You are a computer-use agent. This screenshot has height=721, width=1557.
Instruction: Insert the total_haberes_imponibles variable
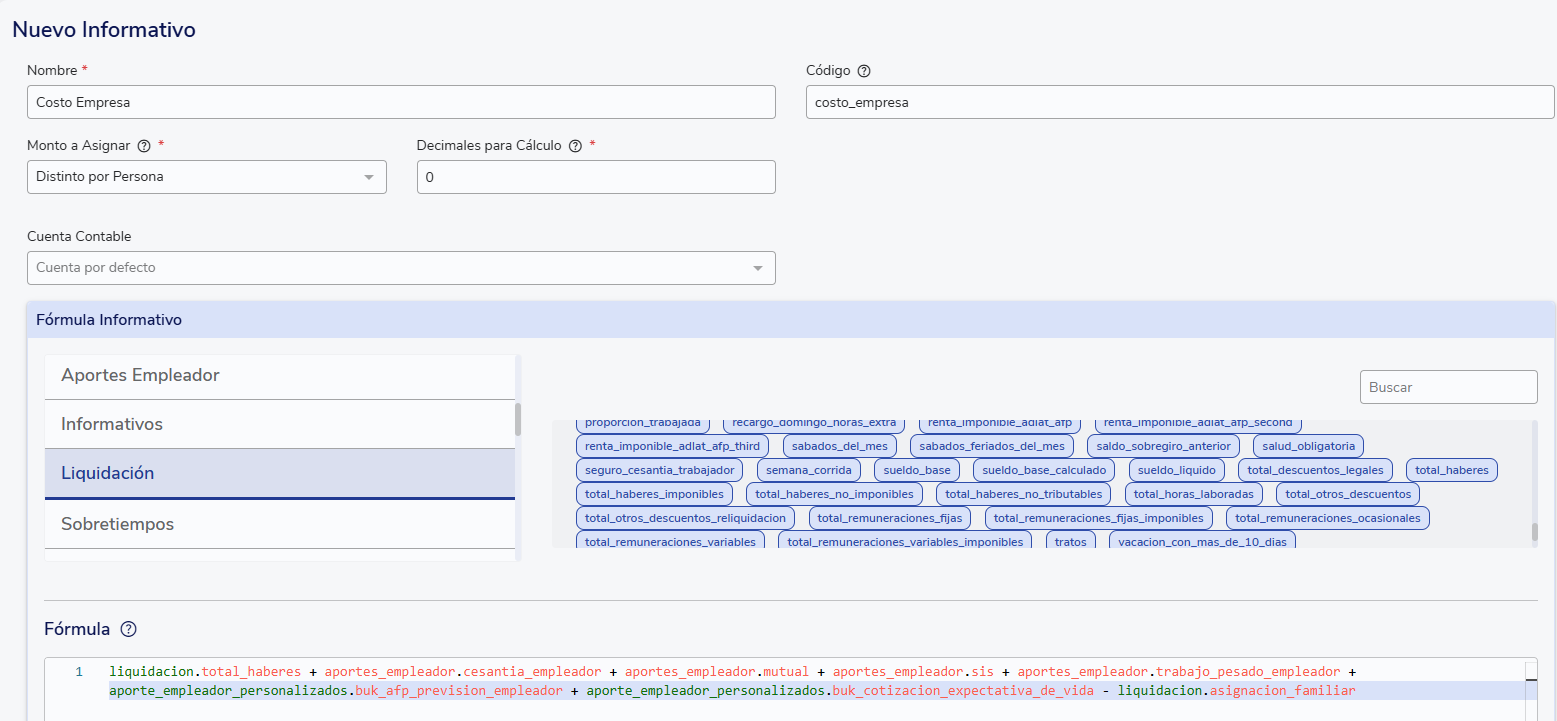click(x=654, y=494)
